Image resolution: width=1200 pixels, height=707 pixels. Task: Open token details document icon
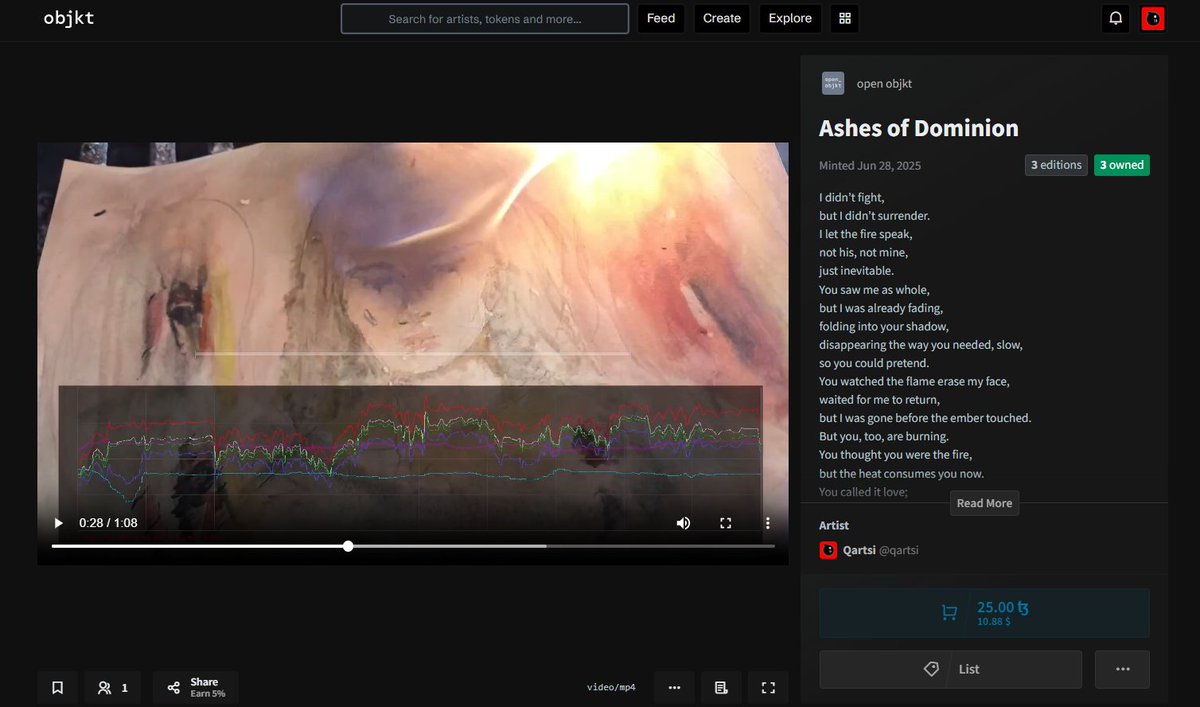[x=721, y=687]
